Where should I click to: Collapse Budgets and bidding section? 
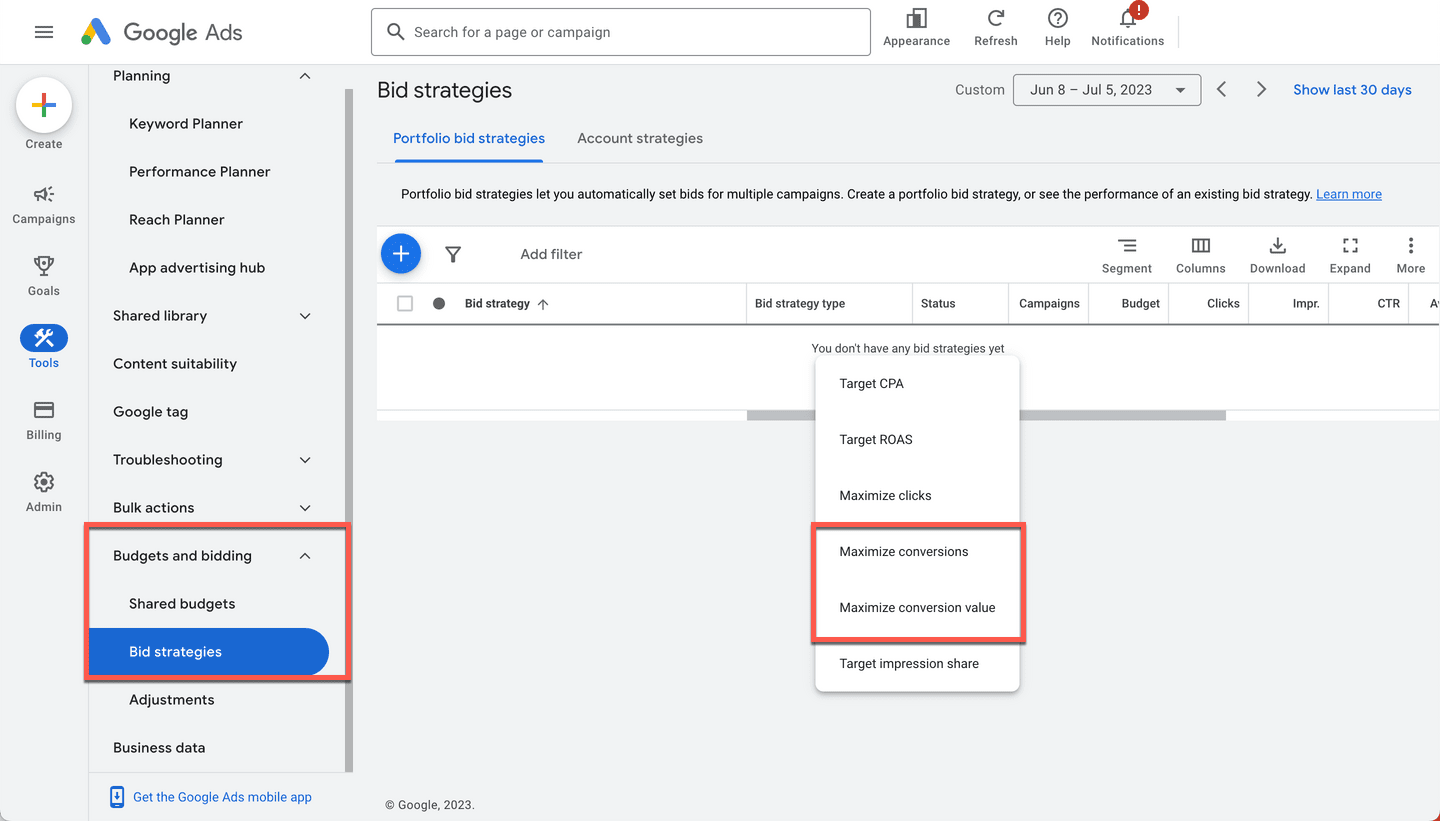(x=305, y=556)
